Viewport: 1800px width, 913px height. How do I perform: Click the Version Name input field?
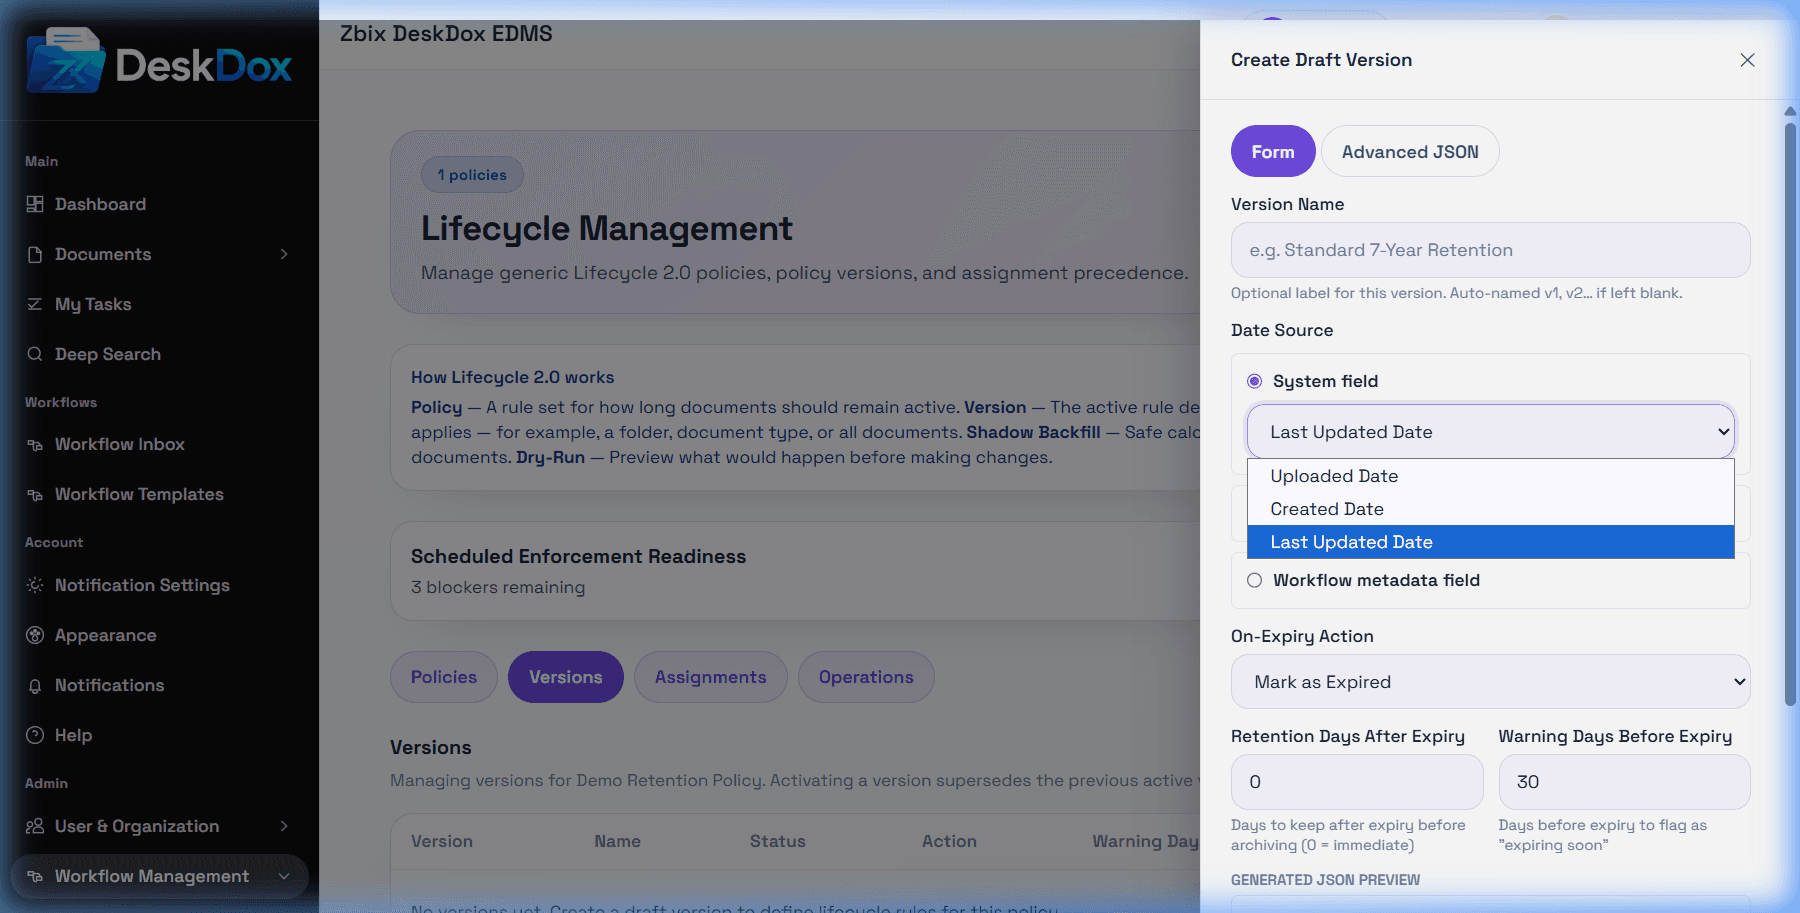click(x=1490, y=250)
